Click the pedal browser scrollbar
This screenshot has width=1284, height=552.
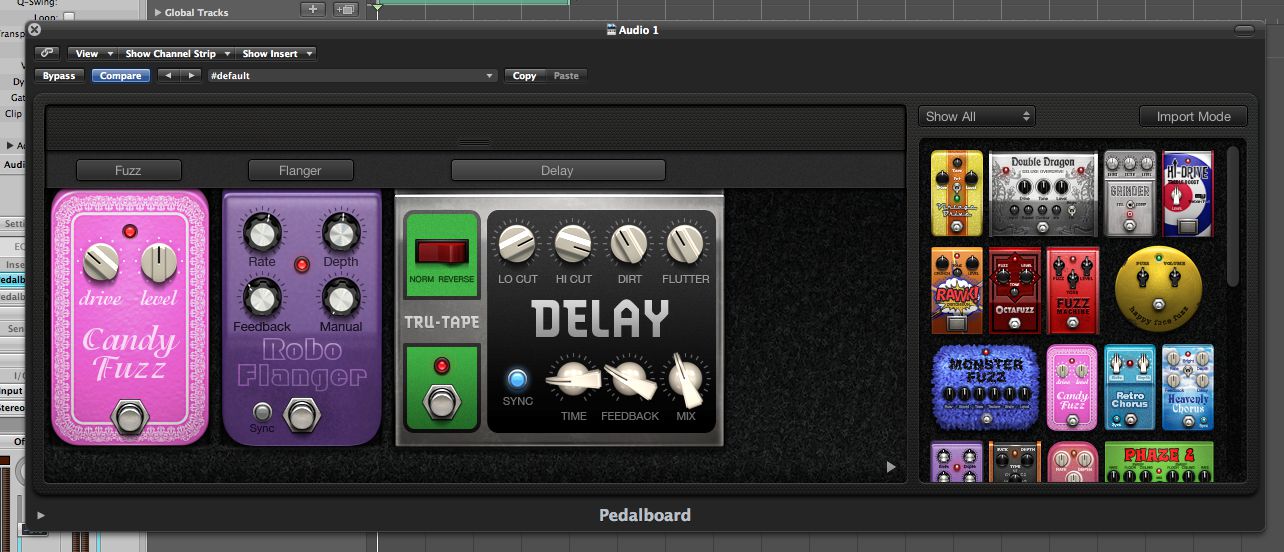(1232, 217)
